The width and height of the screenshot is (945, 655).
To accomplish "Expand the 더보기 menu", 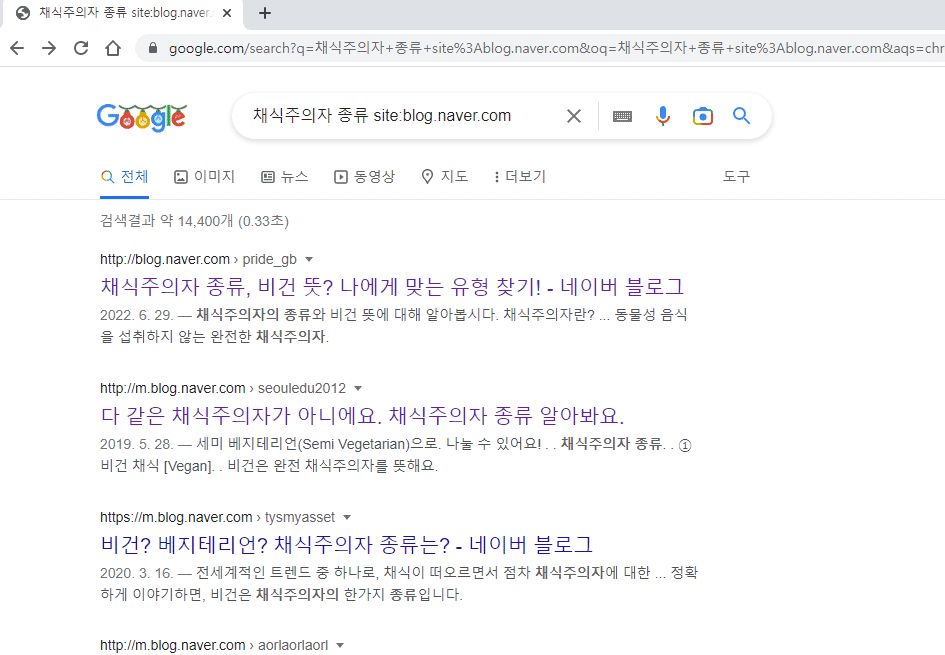I will point(520,177).
